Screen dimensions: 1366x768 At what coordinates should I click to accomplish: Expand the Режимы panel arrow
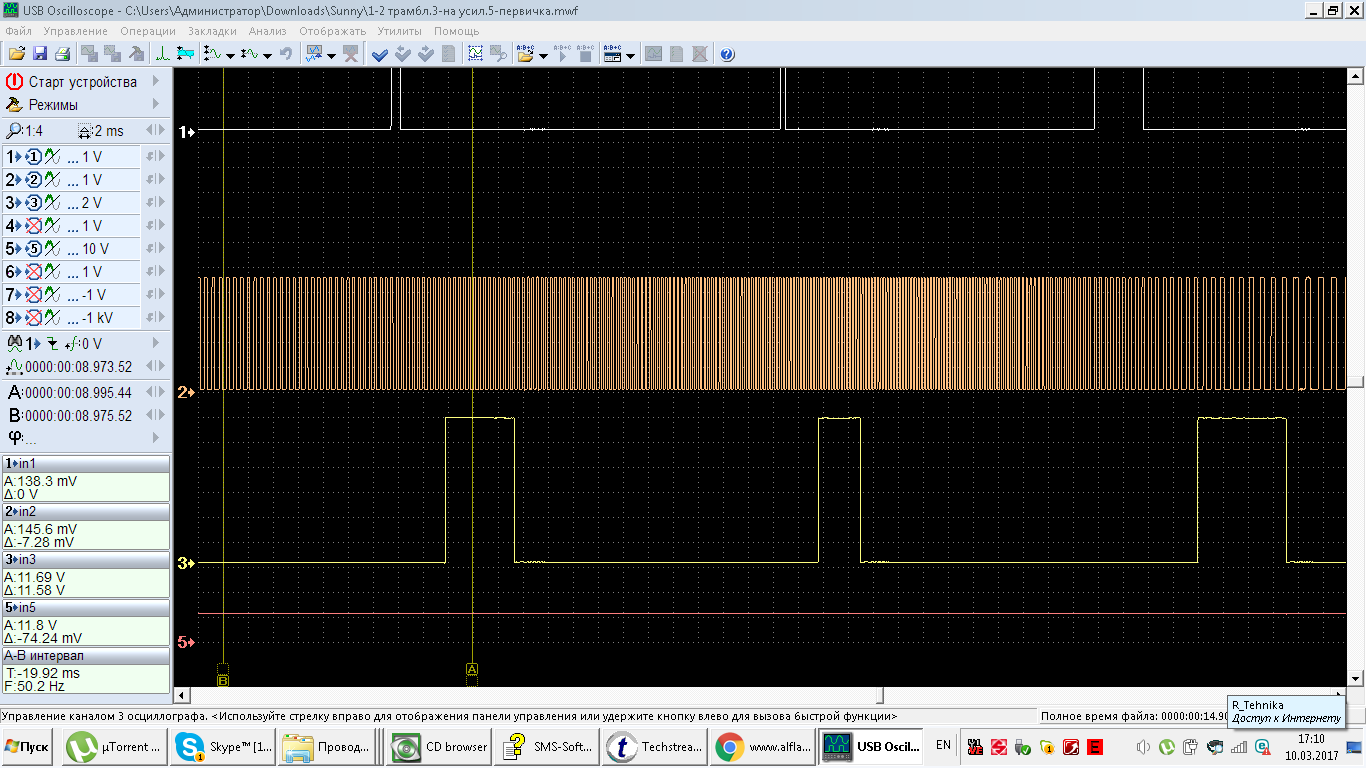156,105
